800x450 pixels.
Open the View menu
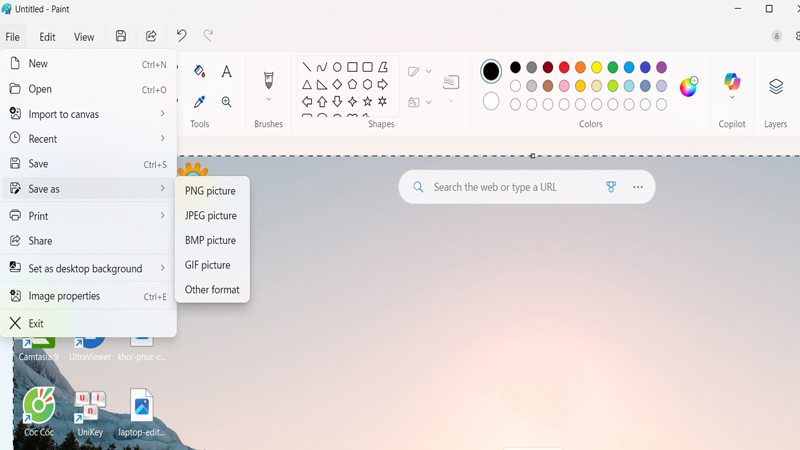coord(84,37)
